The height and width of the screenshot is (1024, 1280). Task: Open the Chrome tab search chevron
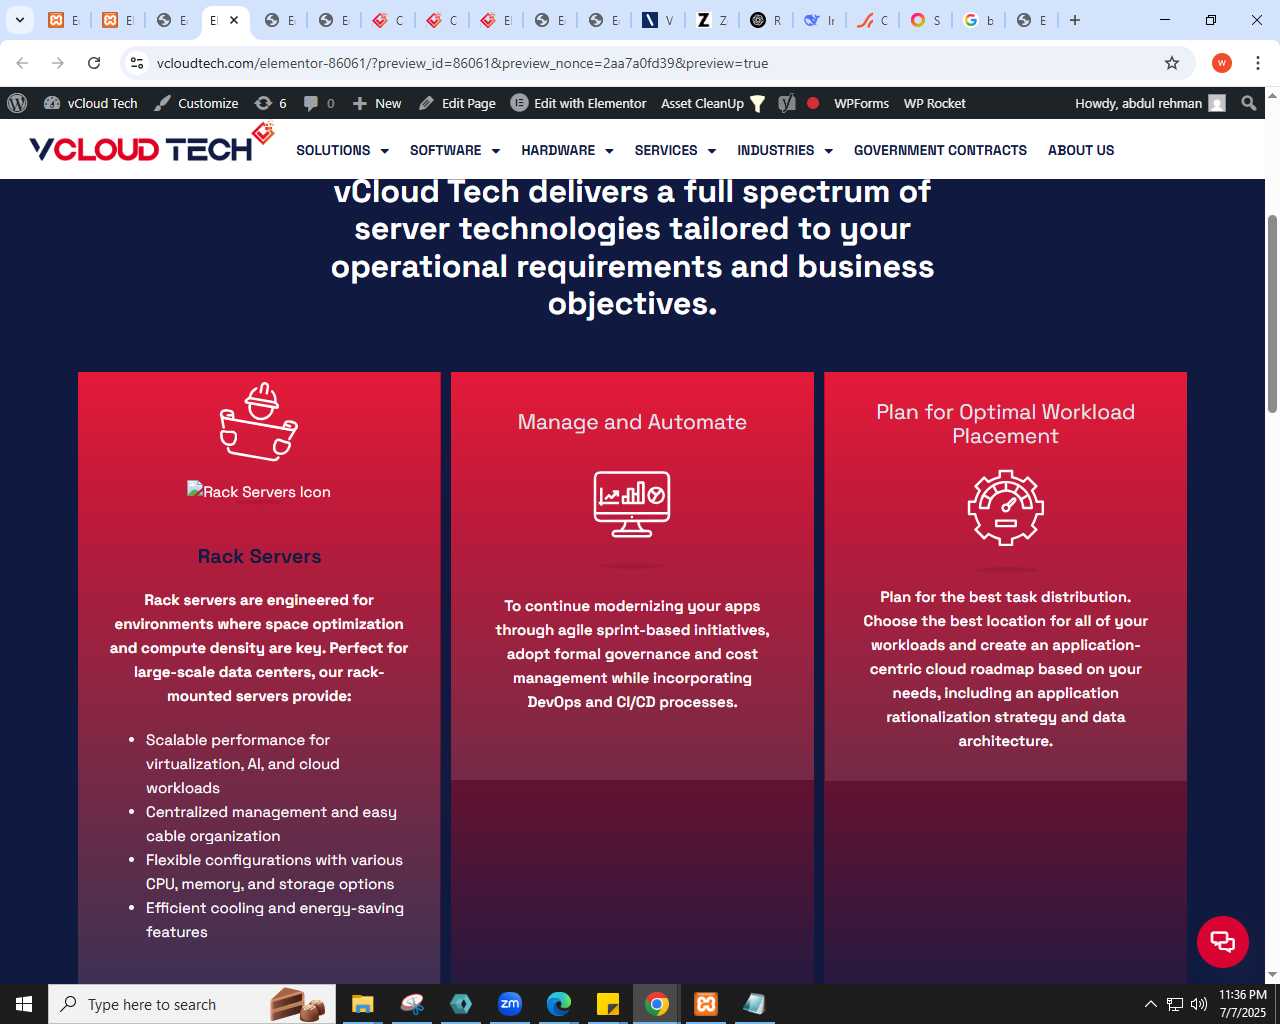coord(20,20)
